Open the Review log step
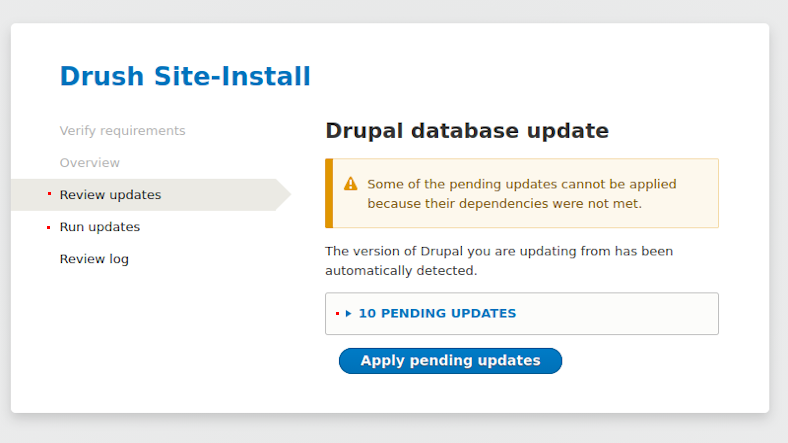The width and height of the screenshot is (788, 443). [94, 259]
